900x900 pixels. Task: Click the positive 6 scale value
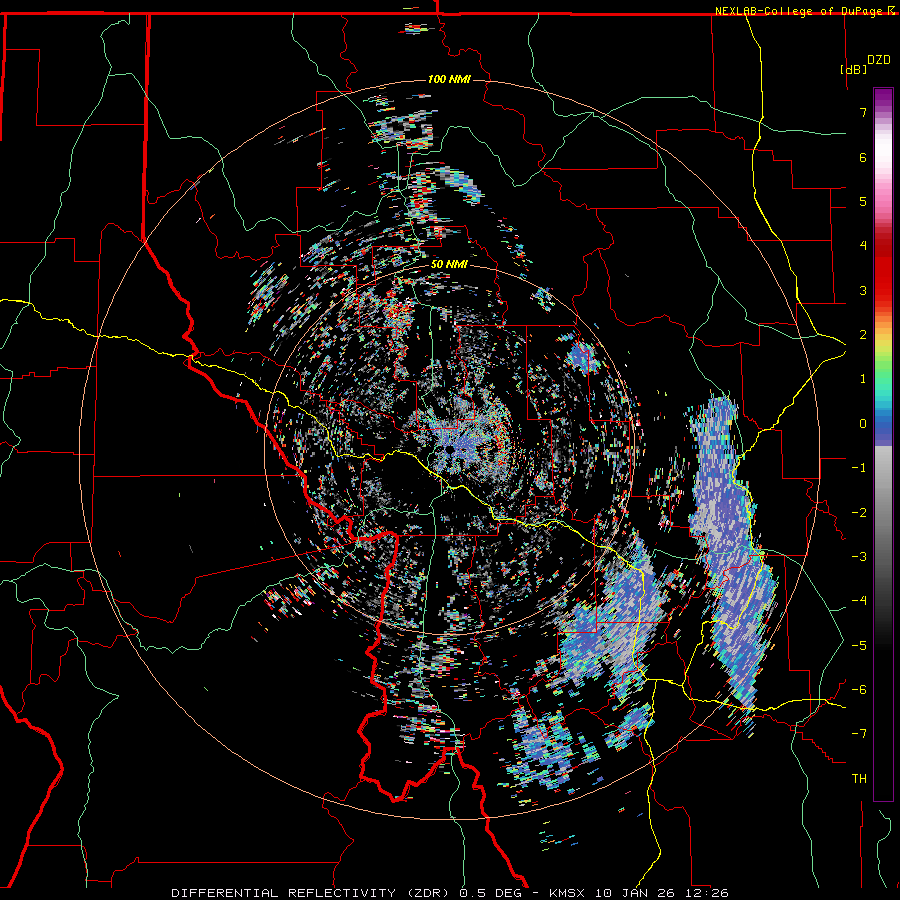(863, 157)
